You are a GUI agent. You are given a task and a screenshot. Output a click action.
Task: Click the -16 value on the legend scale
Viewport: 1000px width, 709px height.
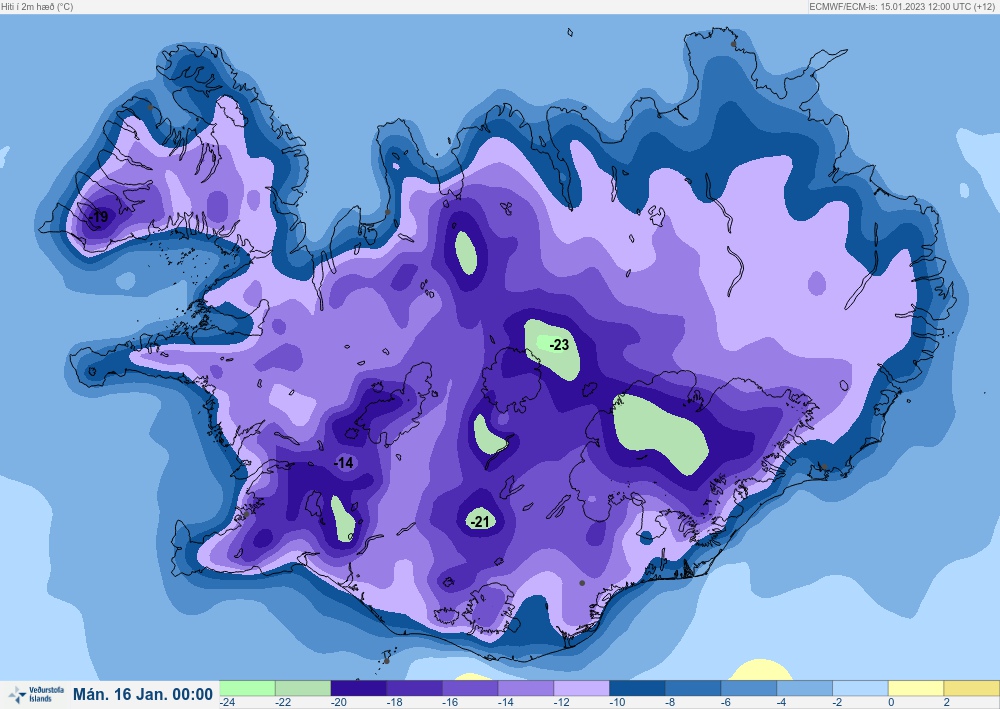(x=450, y=702)
